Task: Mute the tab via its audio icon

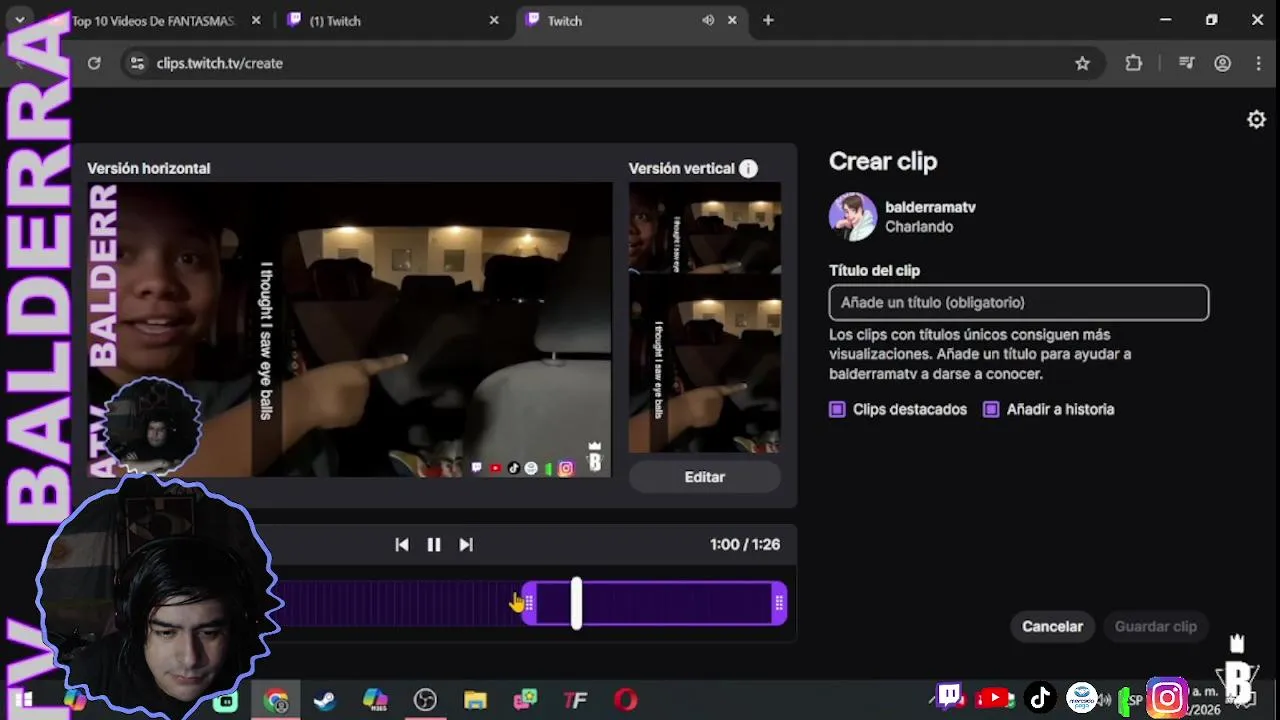Action: [708, 20]
